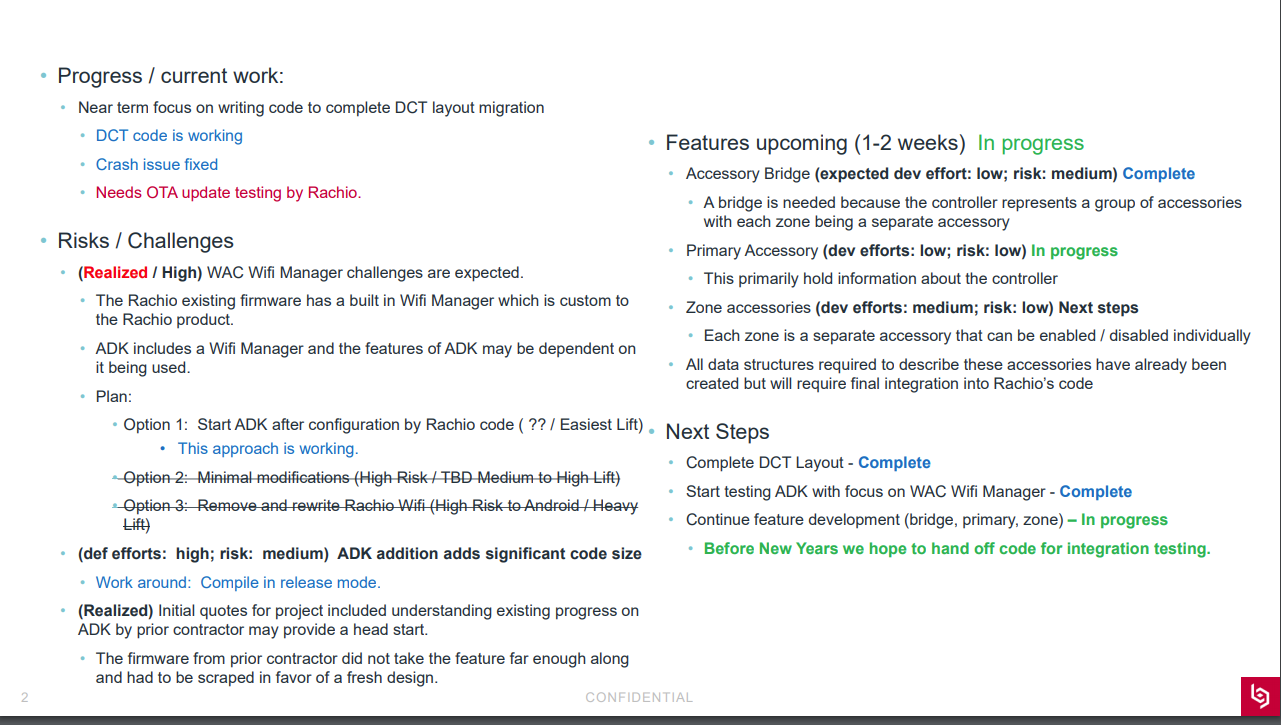Click 'ADK addition adds significant code size' line
Image resolution: width=1281 pixels, height=725 pixels.
click(x=360, y=554)
